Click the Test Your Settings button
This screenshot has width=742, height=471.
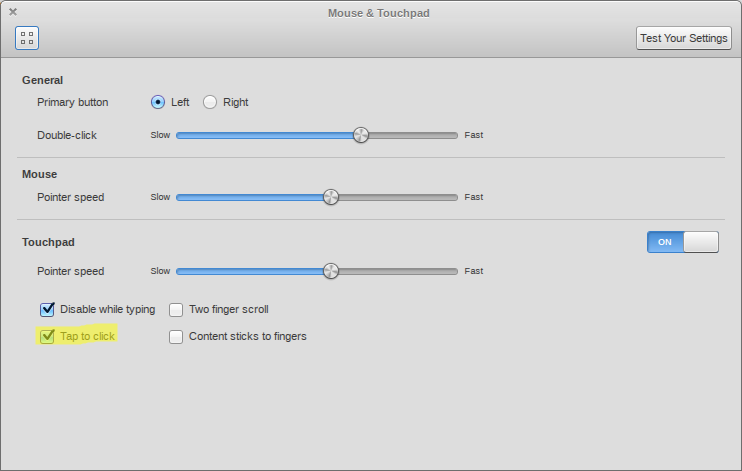coord(684,38)
